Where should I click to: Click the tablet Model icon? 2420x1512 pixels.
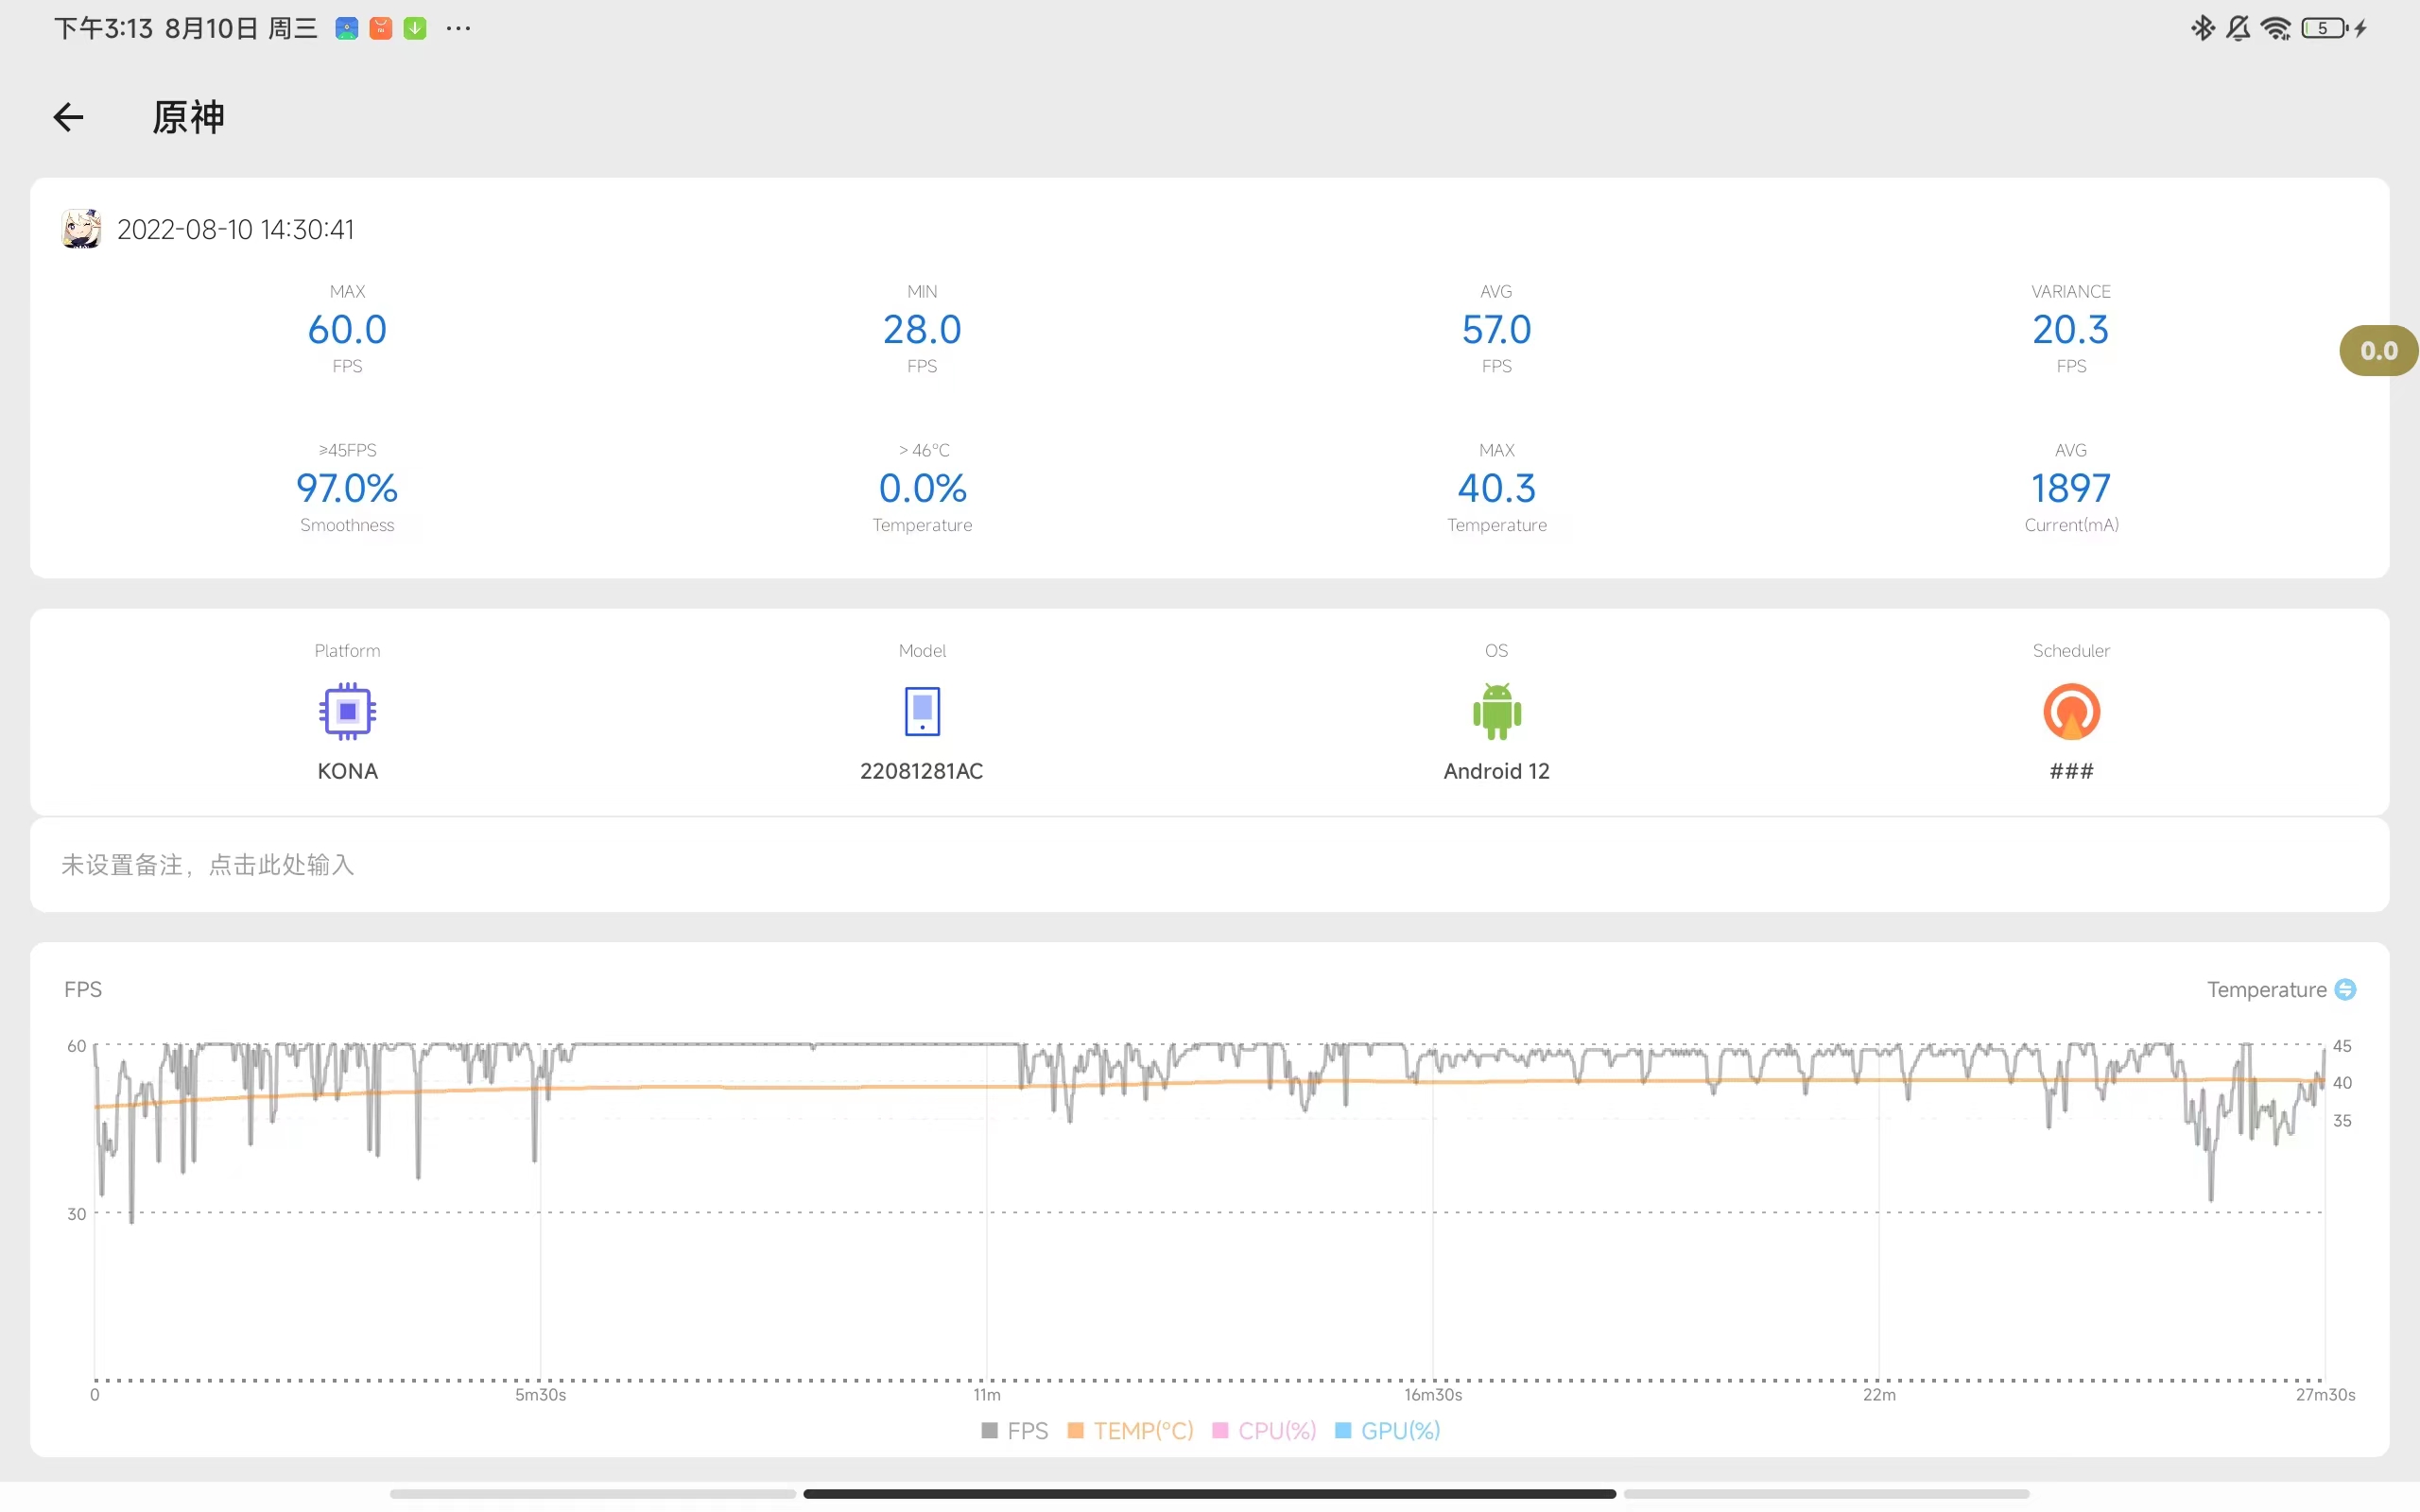(x=921, y=711)
